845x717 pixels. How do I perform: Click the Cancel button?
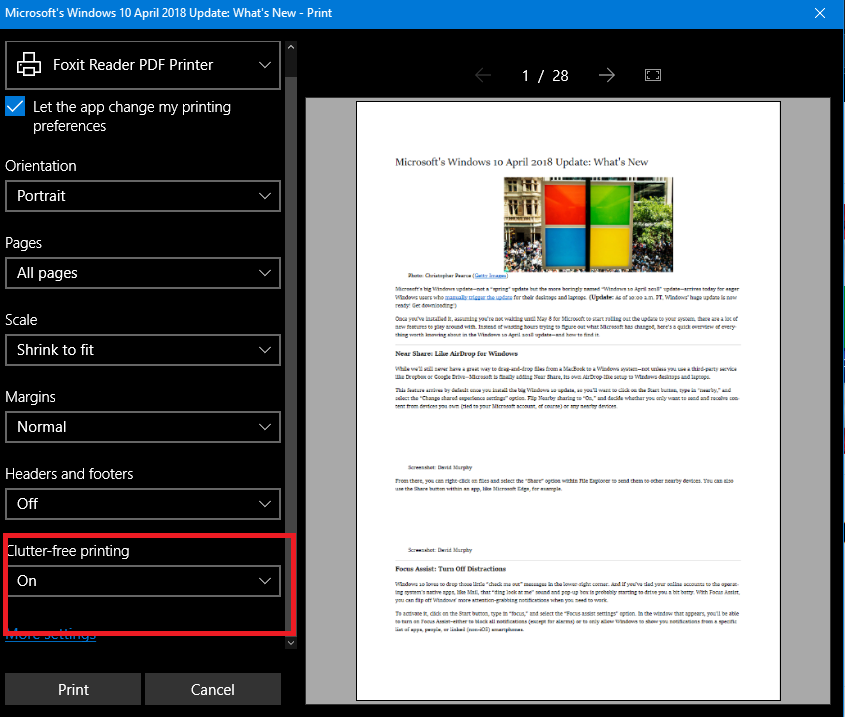[x=212, y=690]
